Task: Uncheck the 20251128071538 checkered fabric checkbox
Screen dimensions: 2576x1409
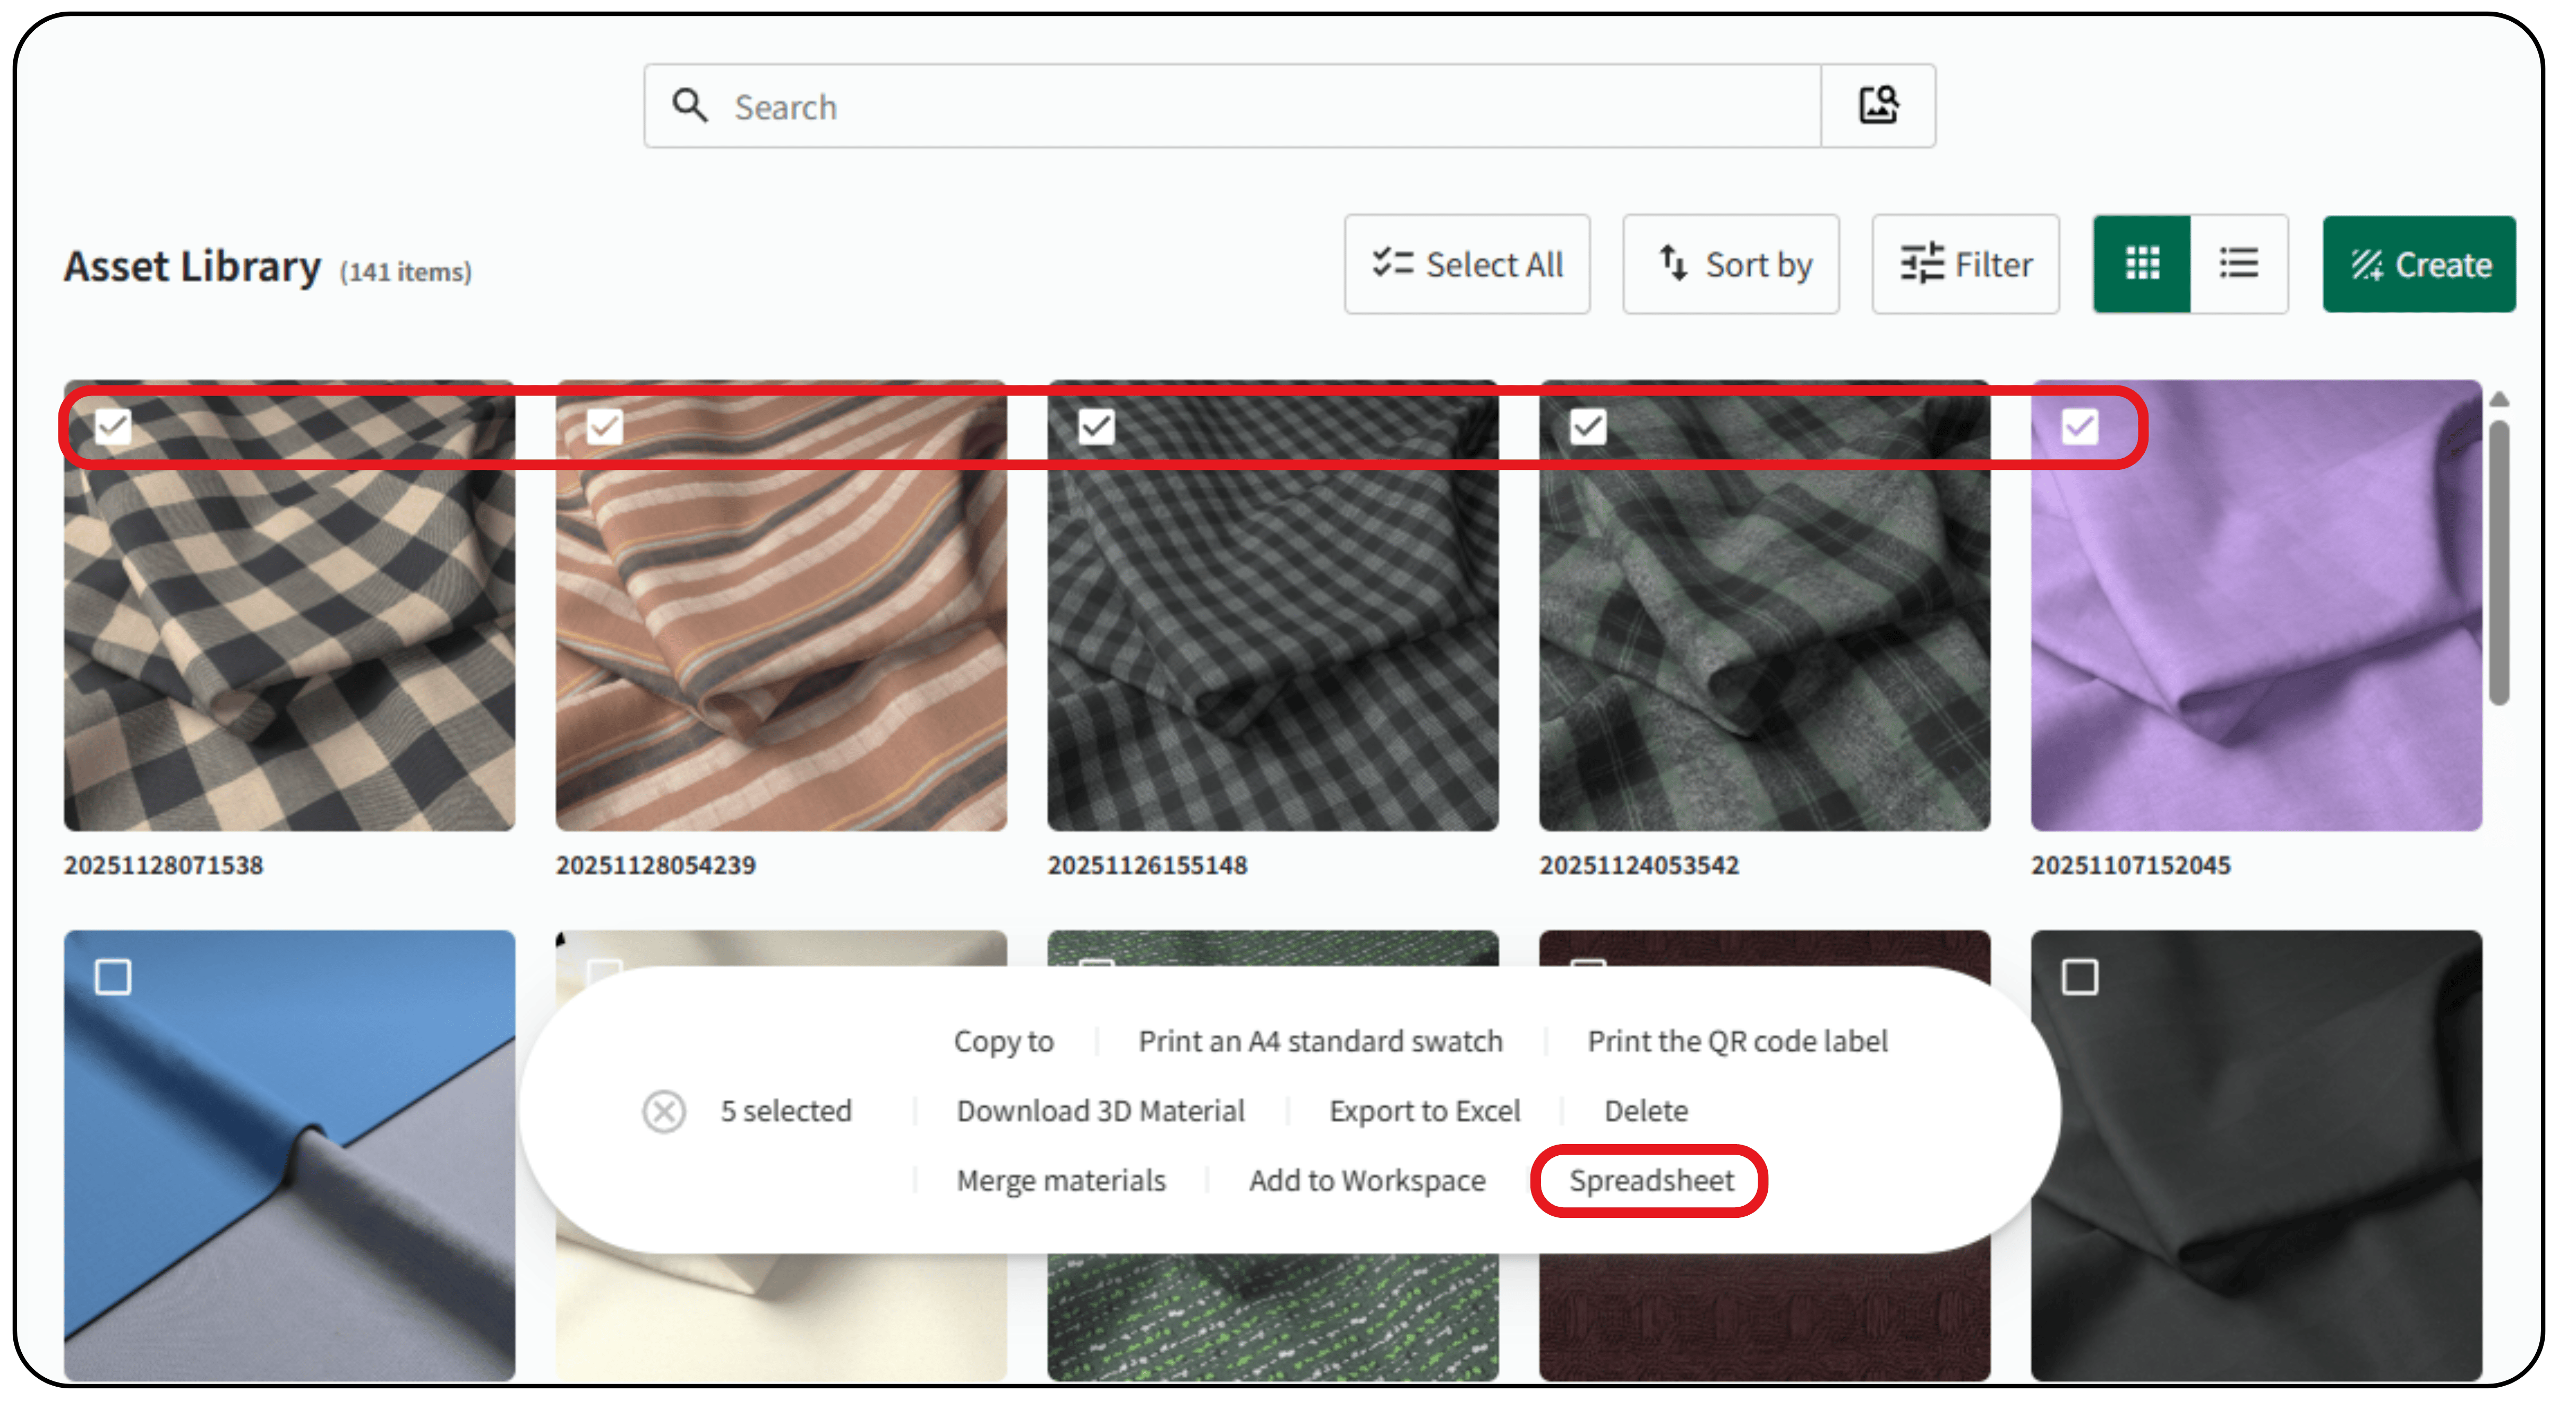Action: [x=113, y=427]
